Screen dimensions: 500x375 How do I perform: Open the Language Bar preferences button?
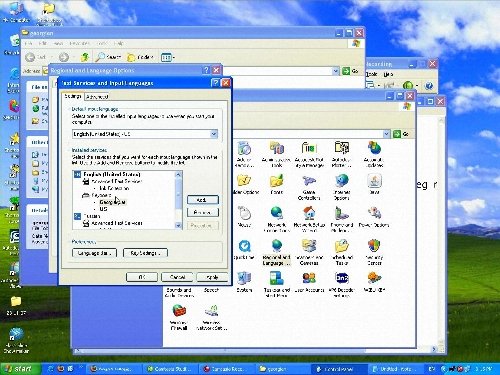tap(94, 253)
